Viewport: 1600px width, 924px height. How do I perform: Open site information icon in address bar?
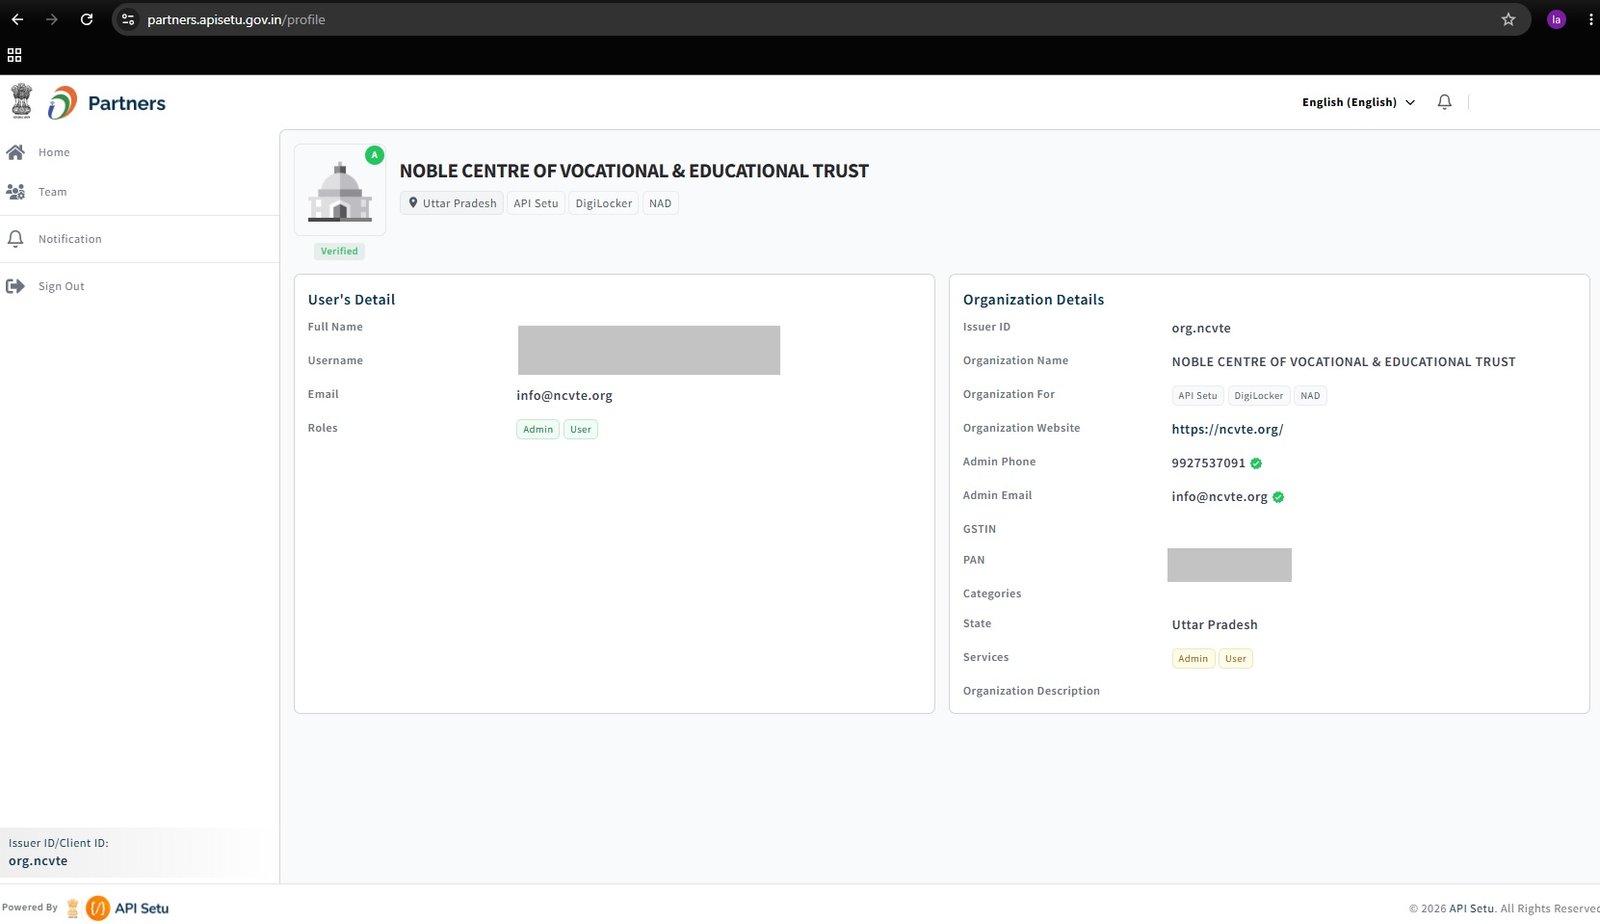tap(128, 19)
